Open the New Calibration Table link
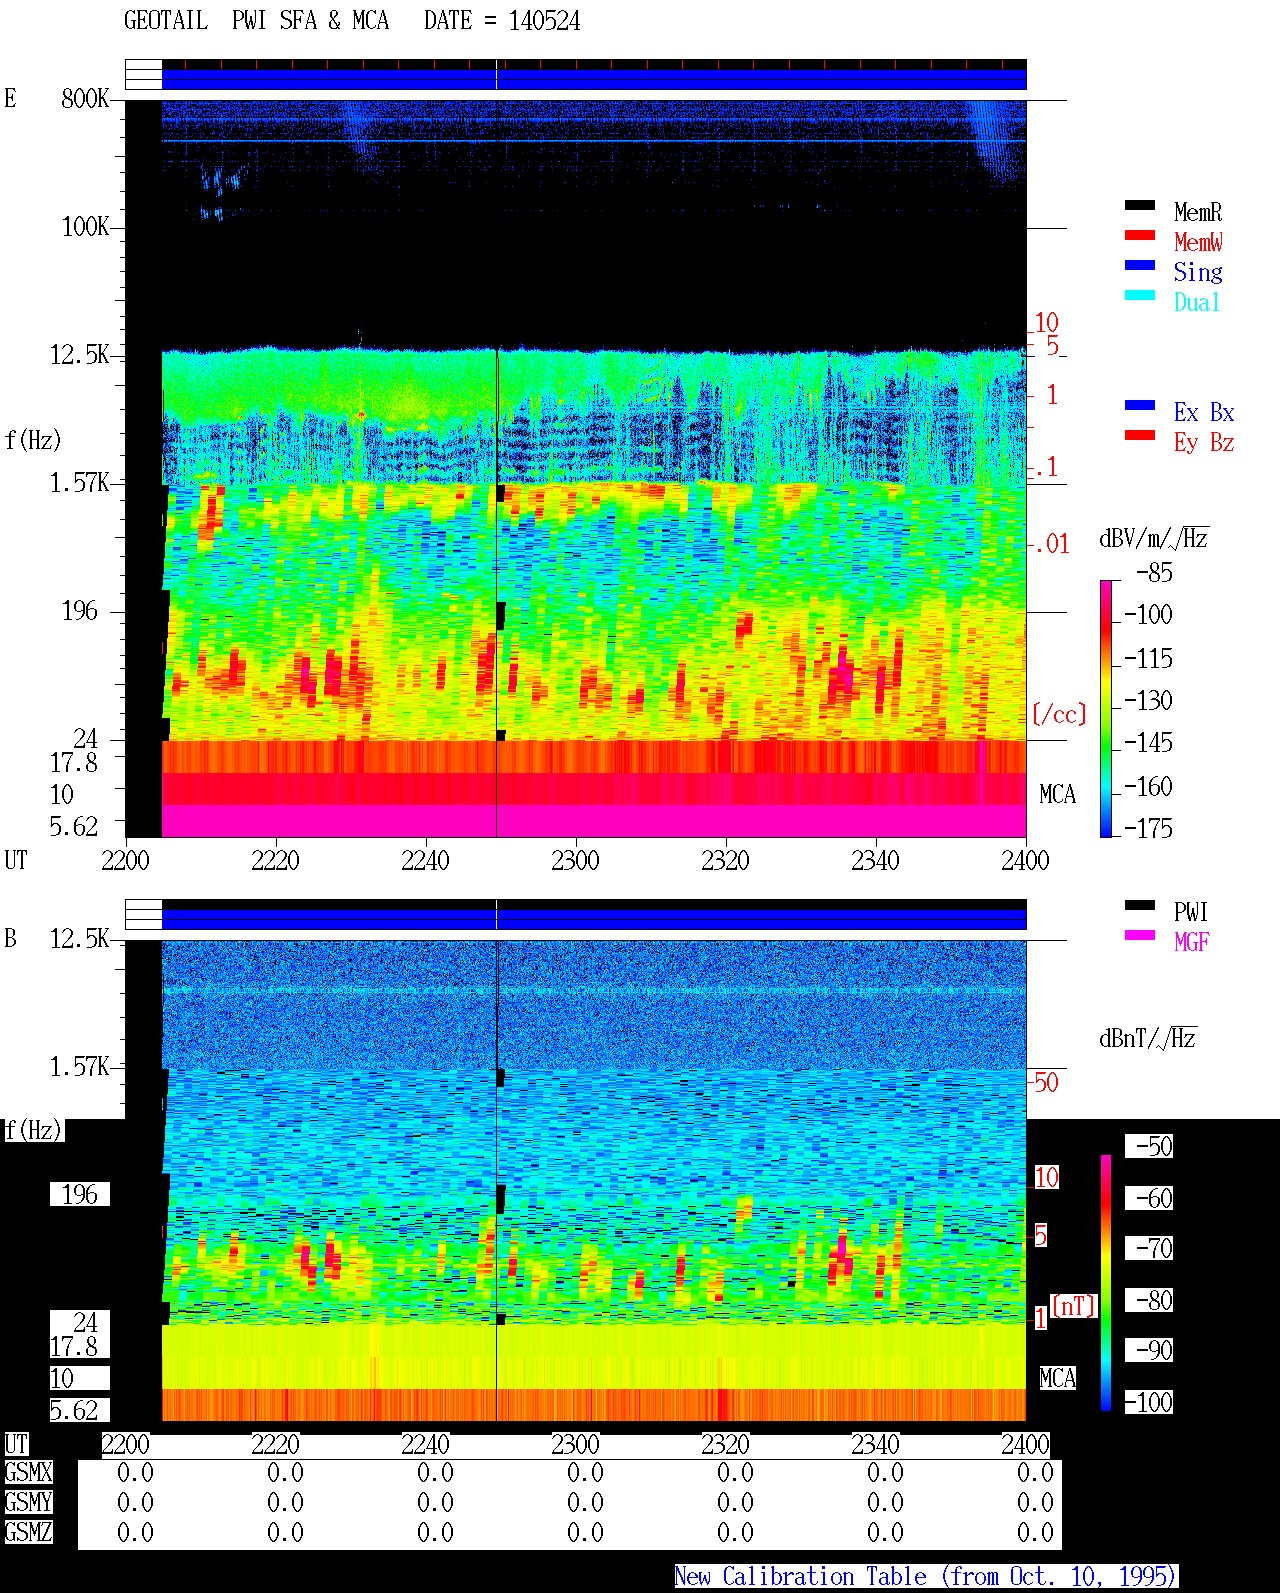 (x=925, y=1576)
